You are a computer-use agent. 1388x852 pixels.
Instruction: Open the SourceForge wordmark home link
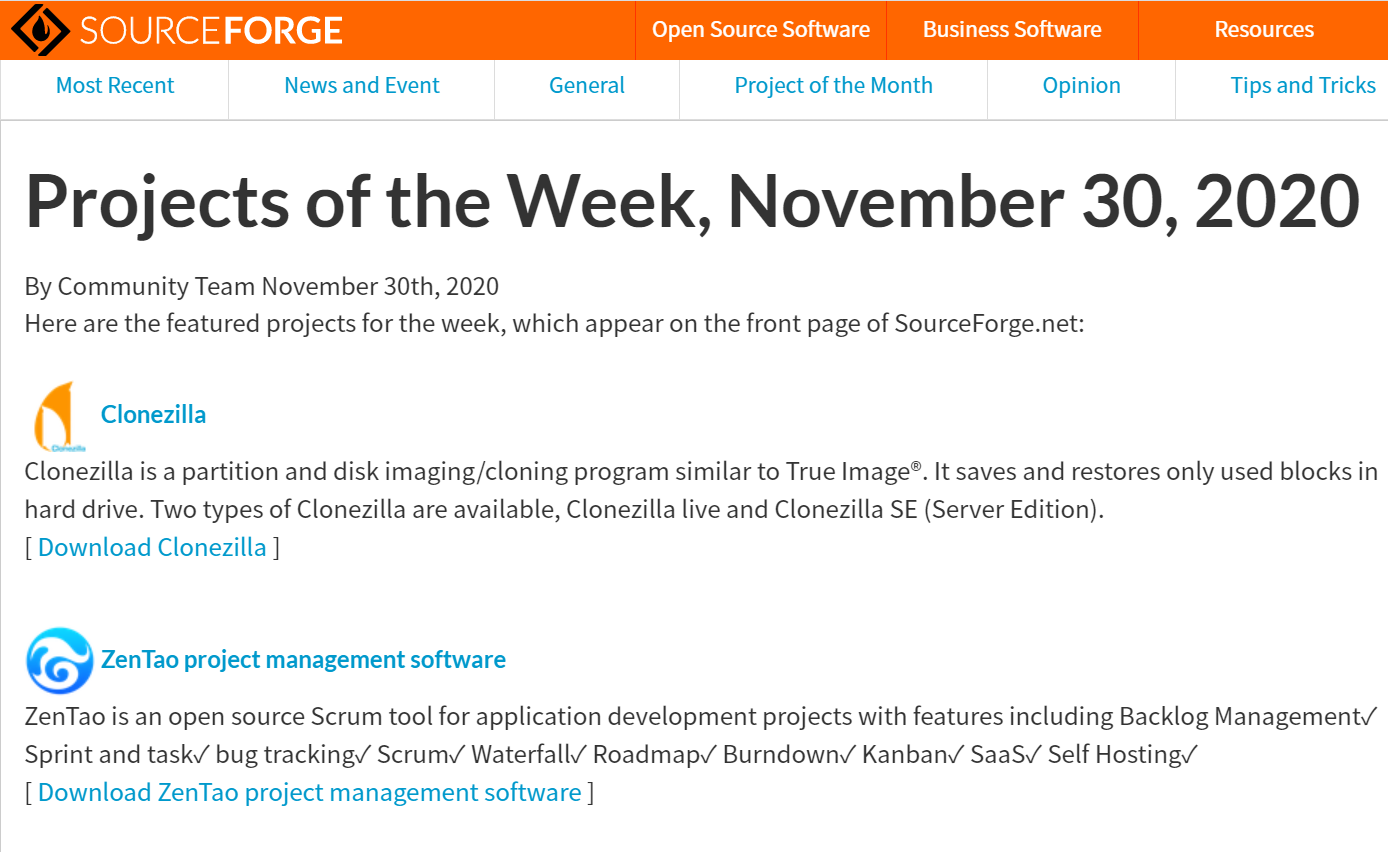211,30
